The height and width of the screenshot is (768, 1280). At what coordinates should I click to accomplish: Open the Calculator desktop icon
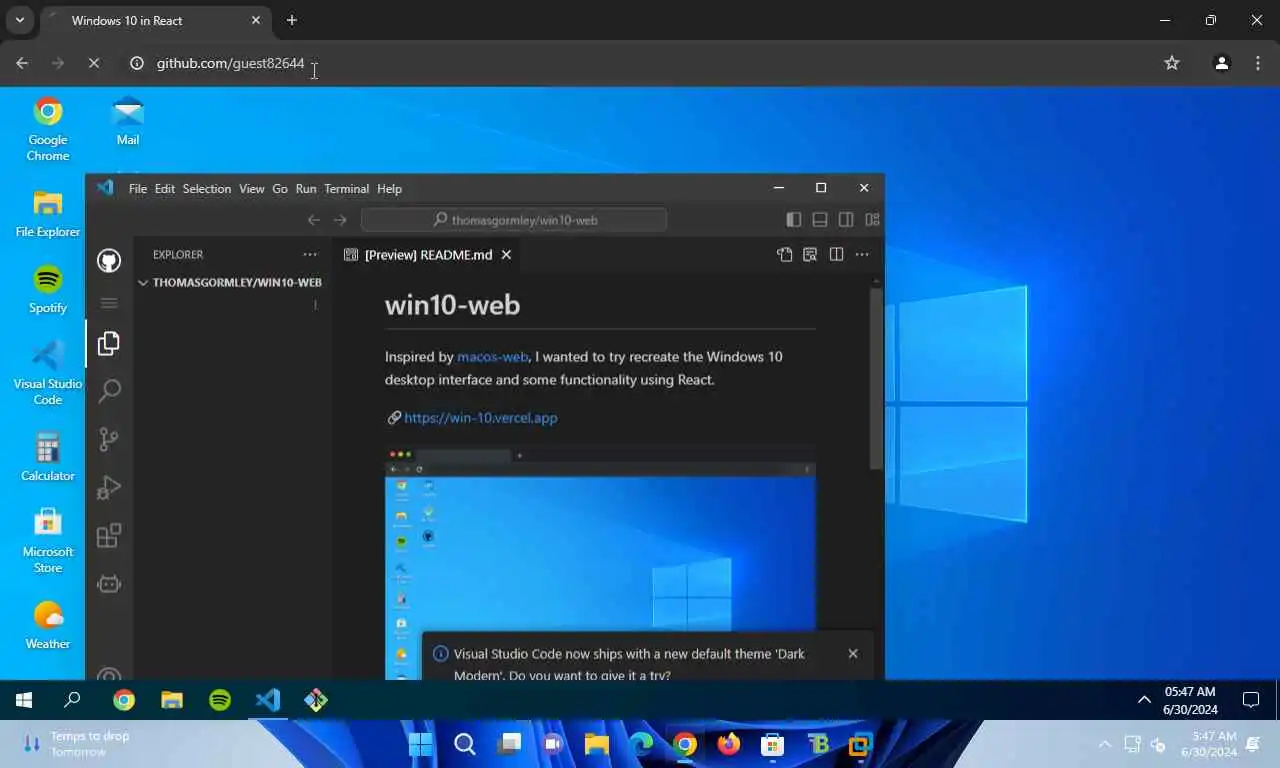point(48,458)
